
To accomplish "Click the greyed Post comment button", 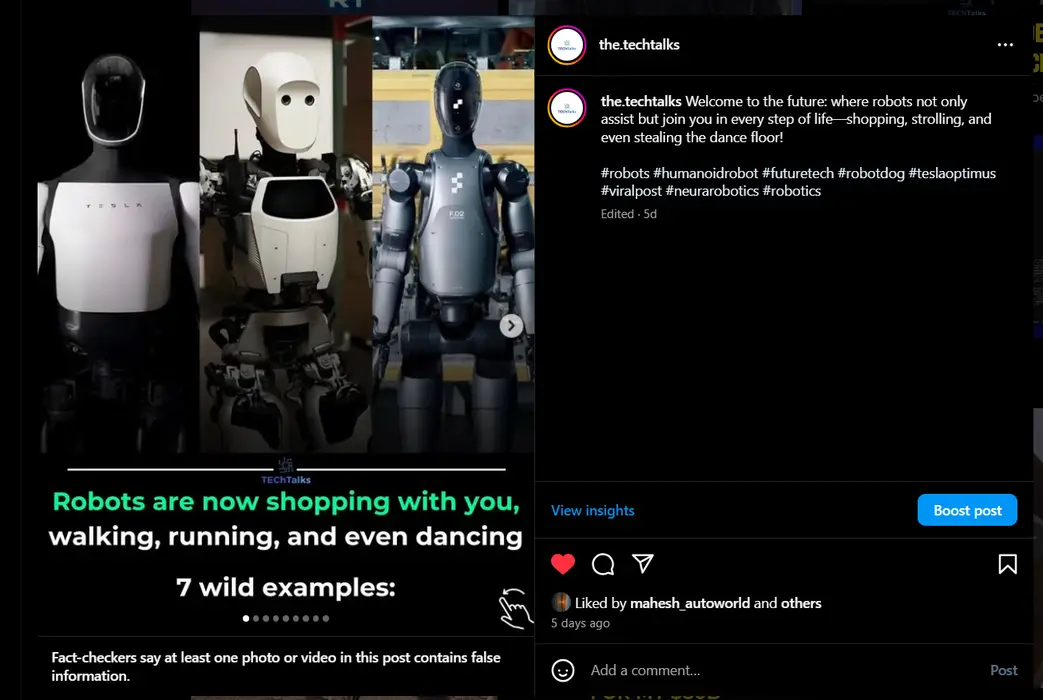I will (x=1003, y=670).
